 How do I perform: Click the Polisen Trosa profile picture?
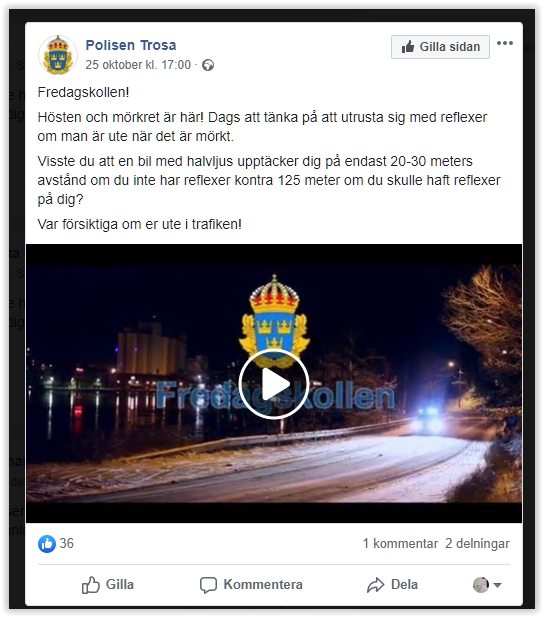(58, 55)
